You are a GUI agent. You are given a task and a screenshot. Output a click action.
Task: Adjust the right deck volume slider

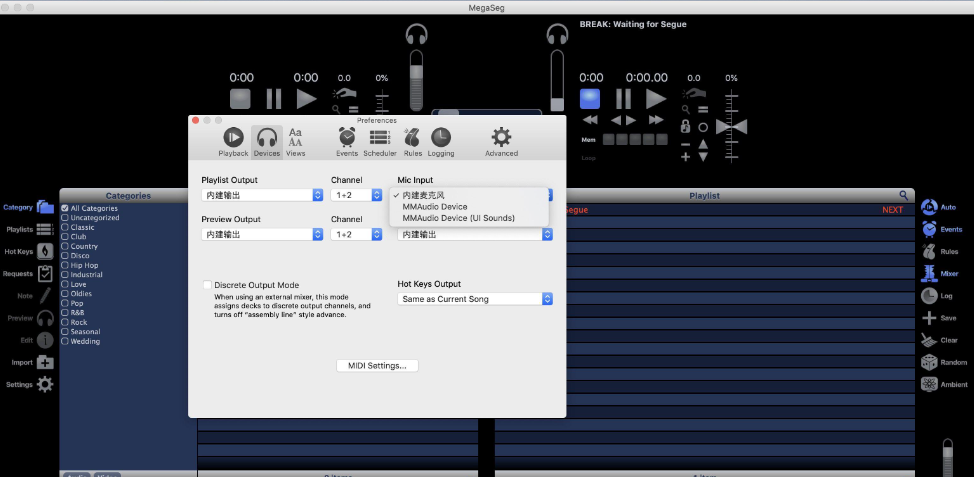[x=557, y=80]
